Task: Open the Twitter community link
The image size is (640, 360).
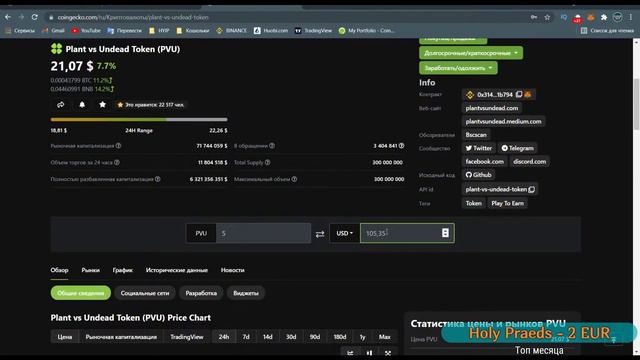Action: pos(479,148)
